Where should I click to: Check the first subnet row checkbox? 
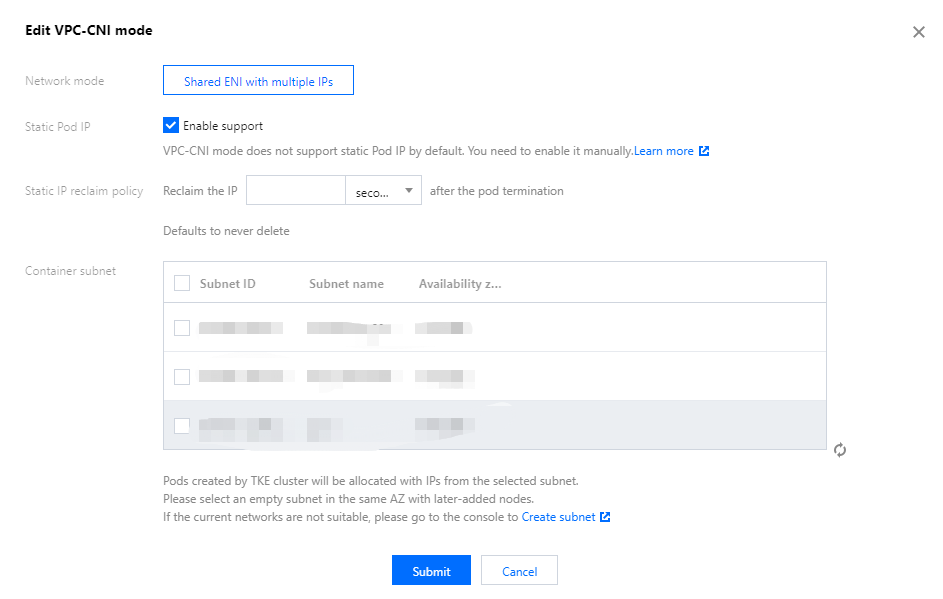[x=182, y=327]
